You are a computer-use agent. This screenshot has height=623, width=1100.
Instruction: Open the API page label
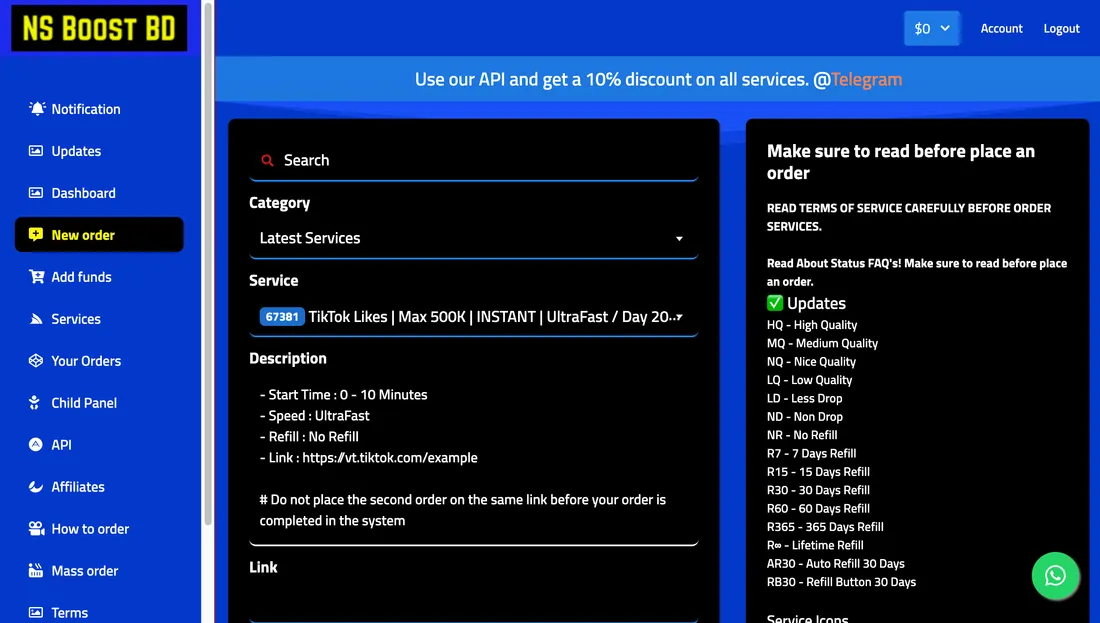coord(61,445)
